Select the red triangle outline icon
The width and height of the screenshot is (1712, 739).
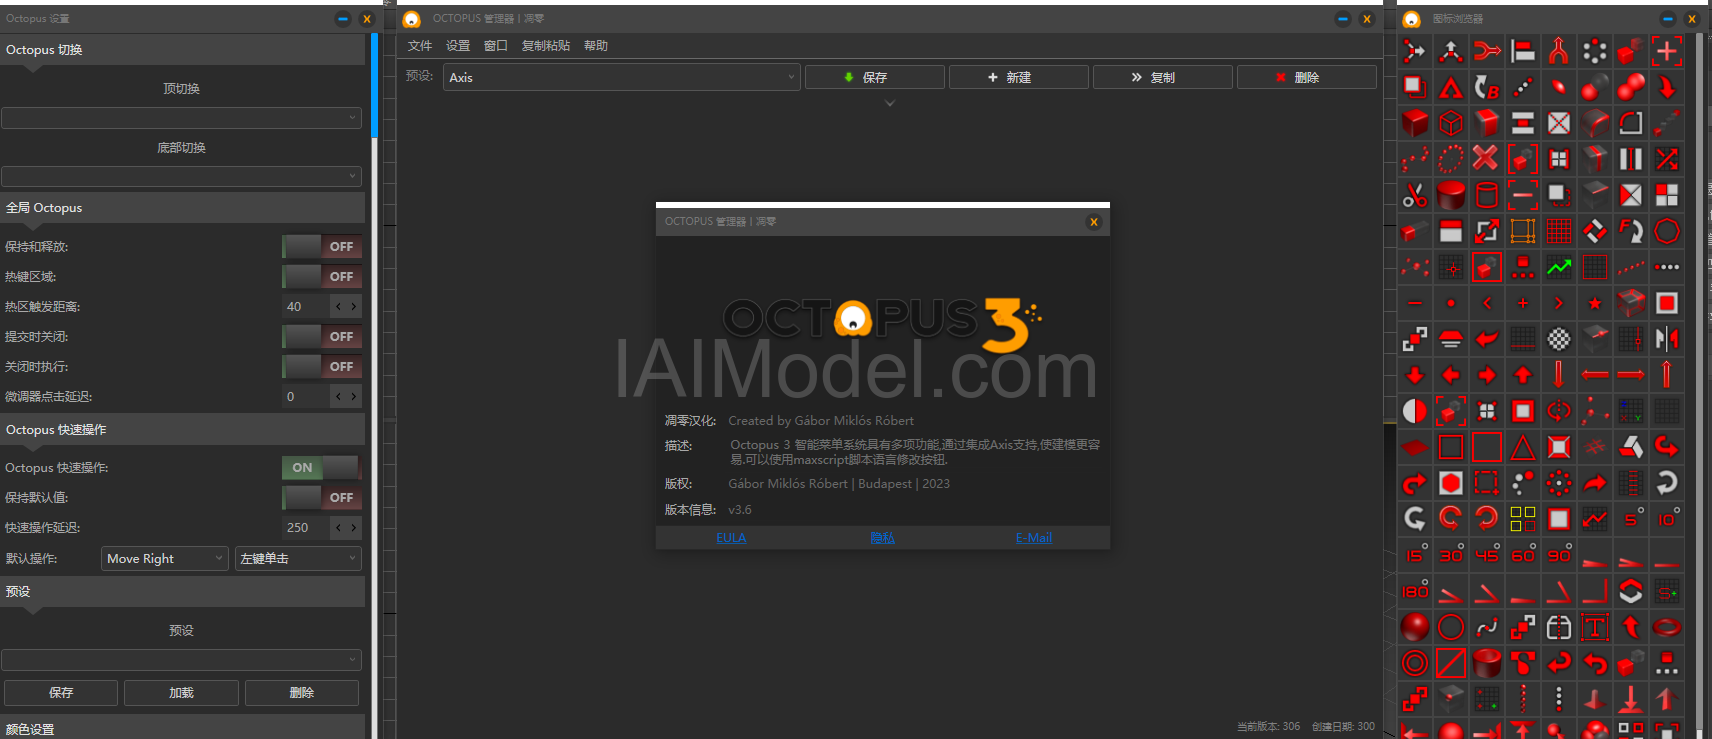[x=1523, y=447]
